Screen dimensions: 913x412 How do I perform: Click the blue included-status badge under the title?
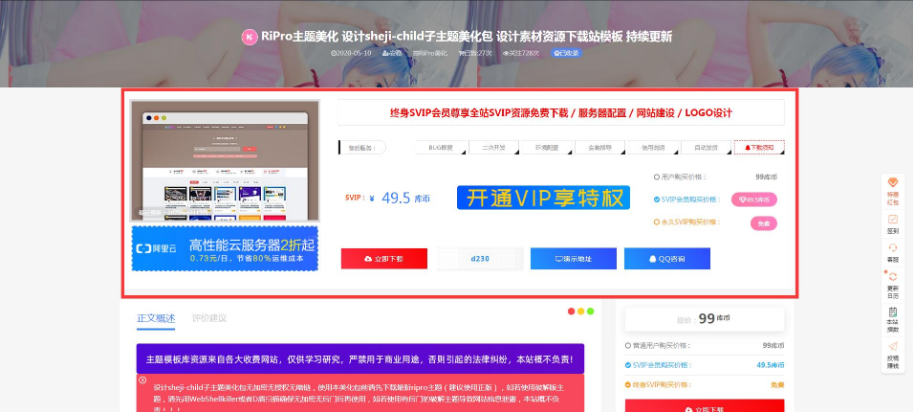pos(567,53)
